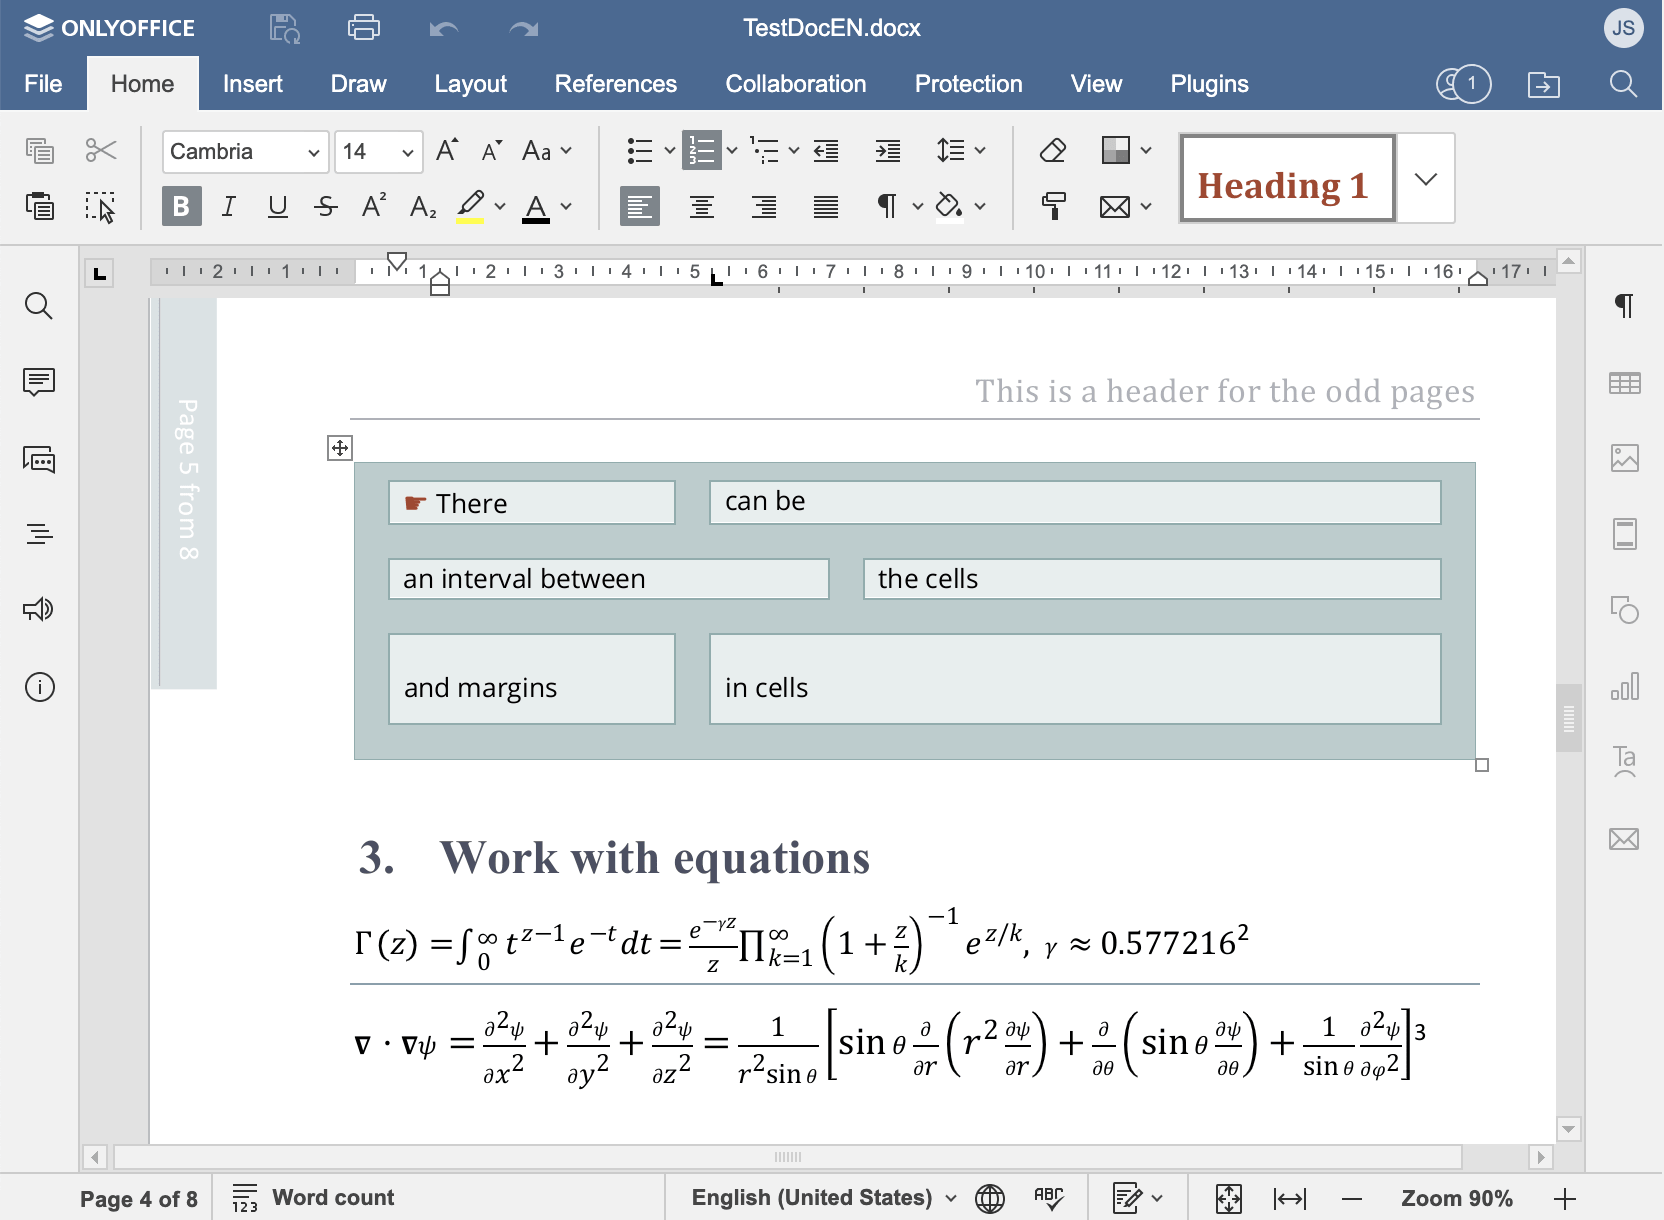Open the Change case dropdown
The width and height of the screenshot is (1664, 1220).
coord(547,151)
